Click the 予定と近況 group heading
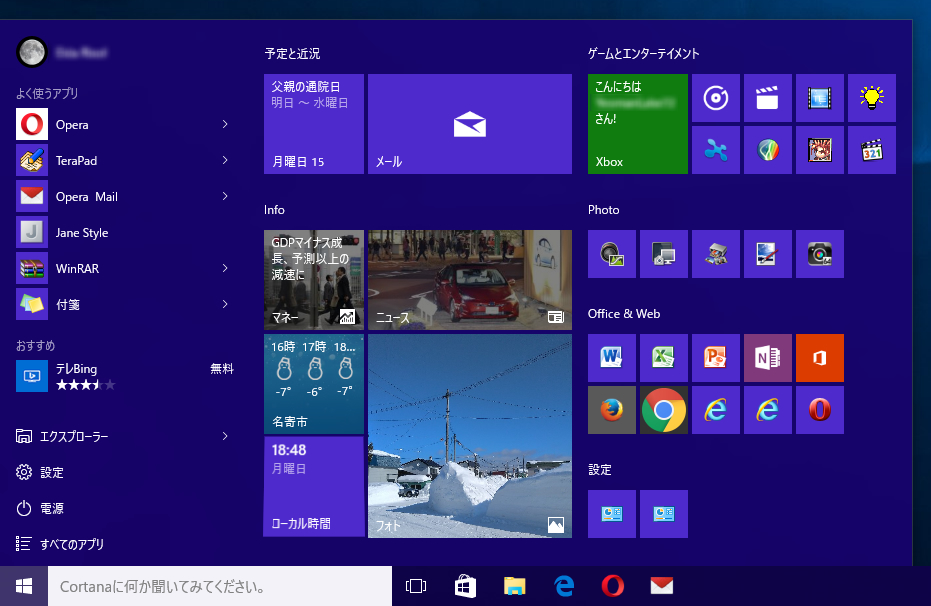 point(292,53)
